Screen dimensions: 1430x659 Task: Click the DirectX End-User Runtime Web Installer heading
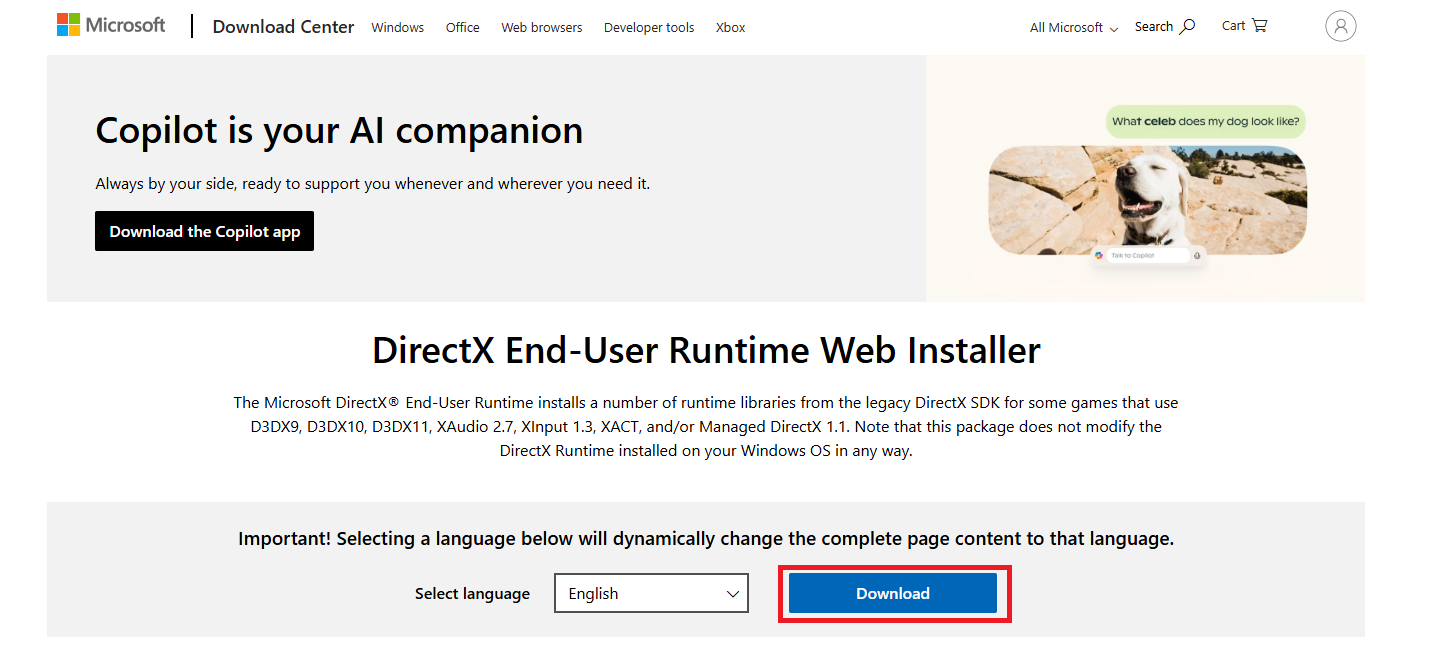[x=706, y=351]
